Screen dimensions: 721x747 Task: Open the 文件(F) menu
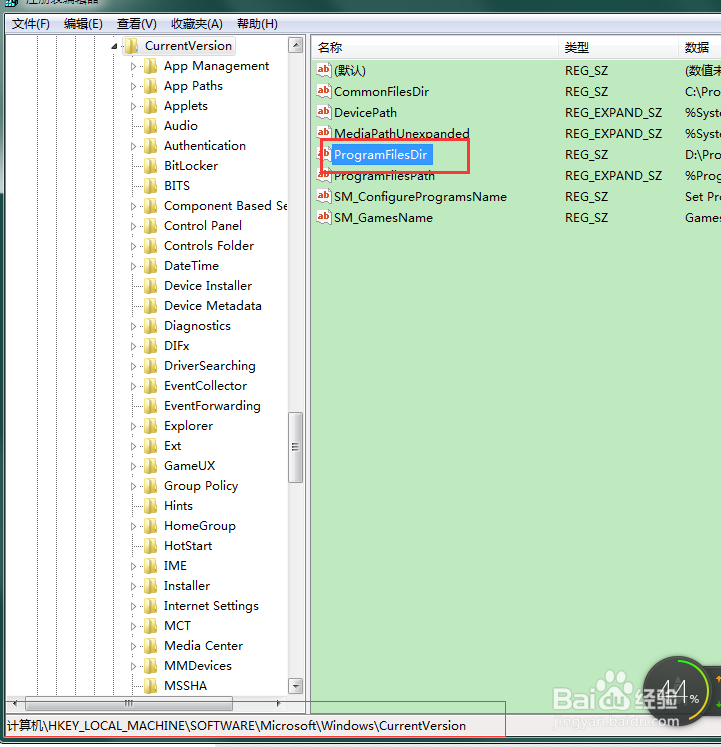[30, 24]
